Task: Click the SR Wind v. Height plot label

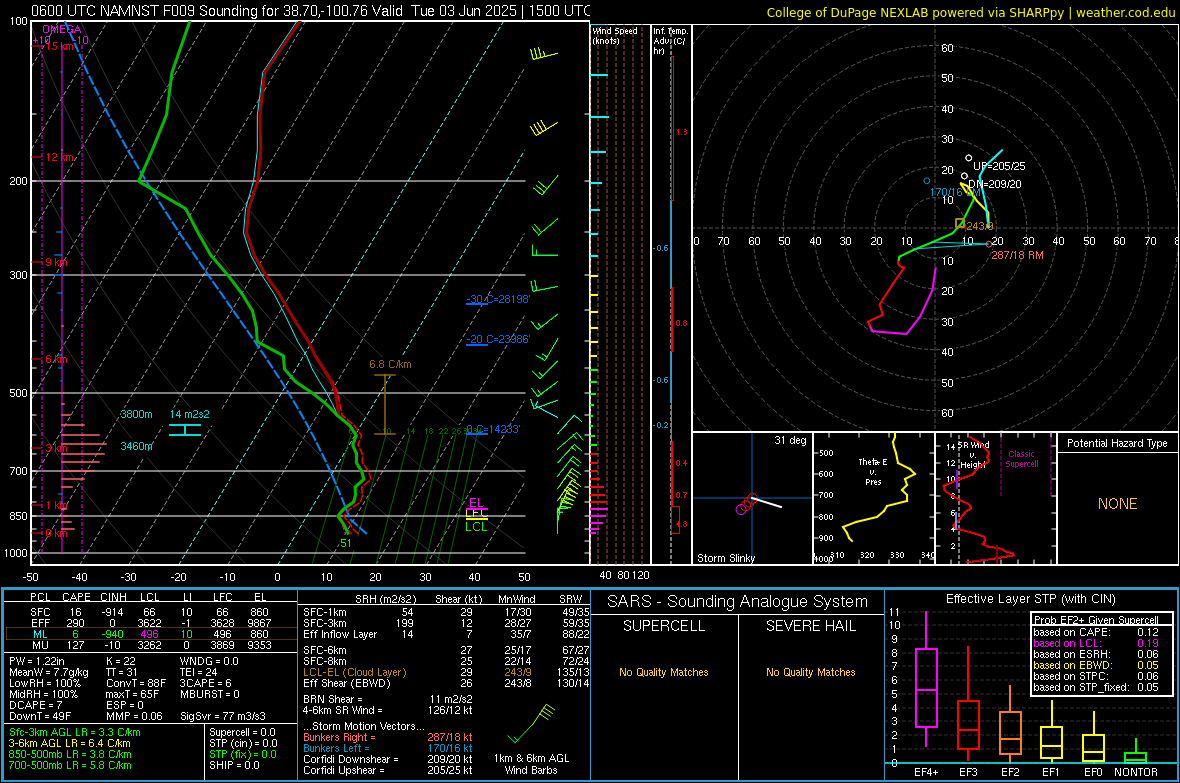Action: [x=973, y=455]
